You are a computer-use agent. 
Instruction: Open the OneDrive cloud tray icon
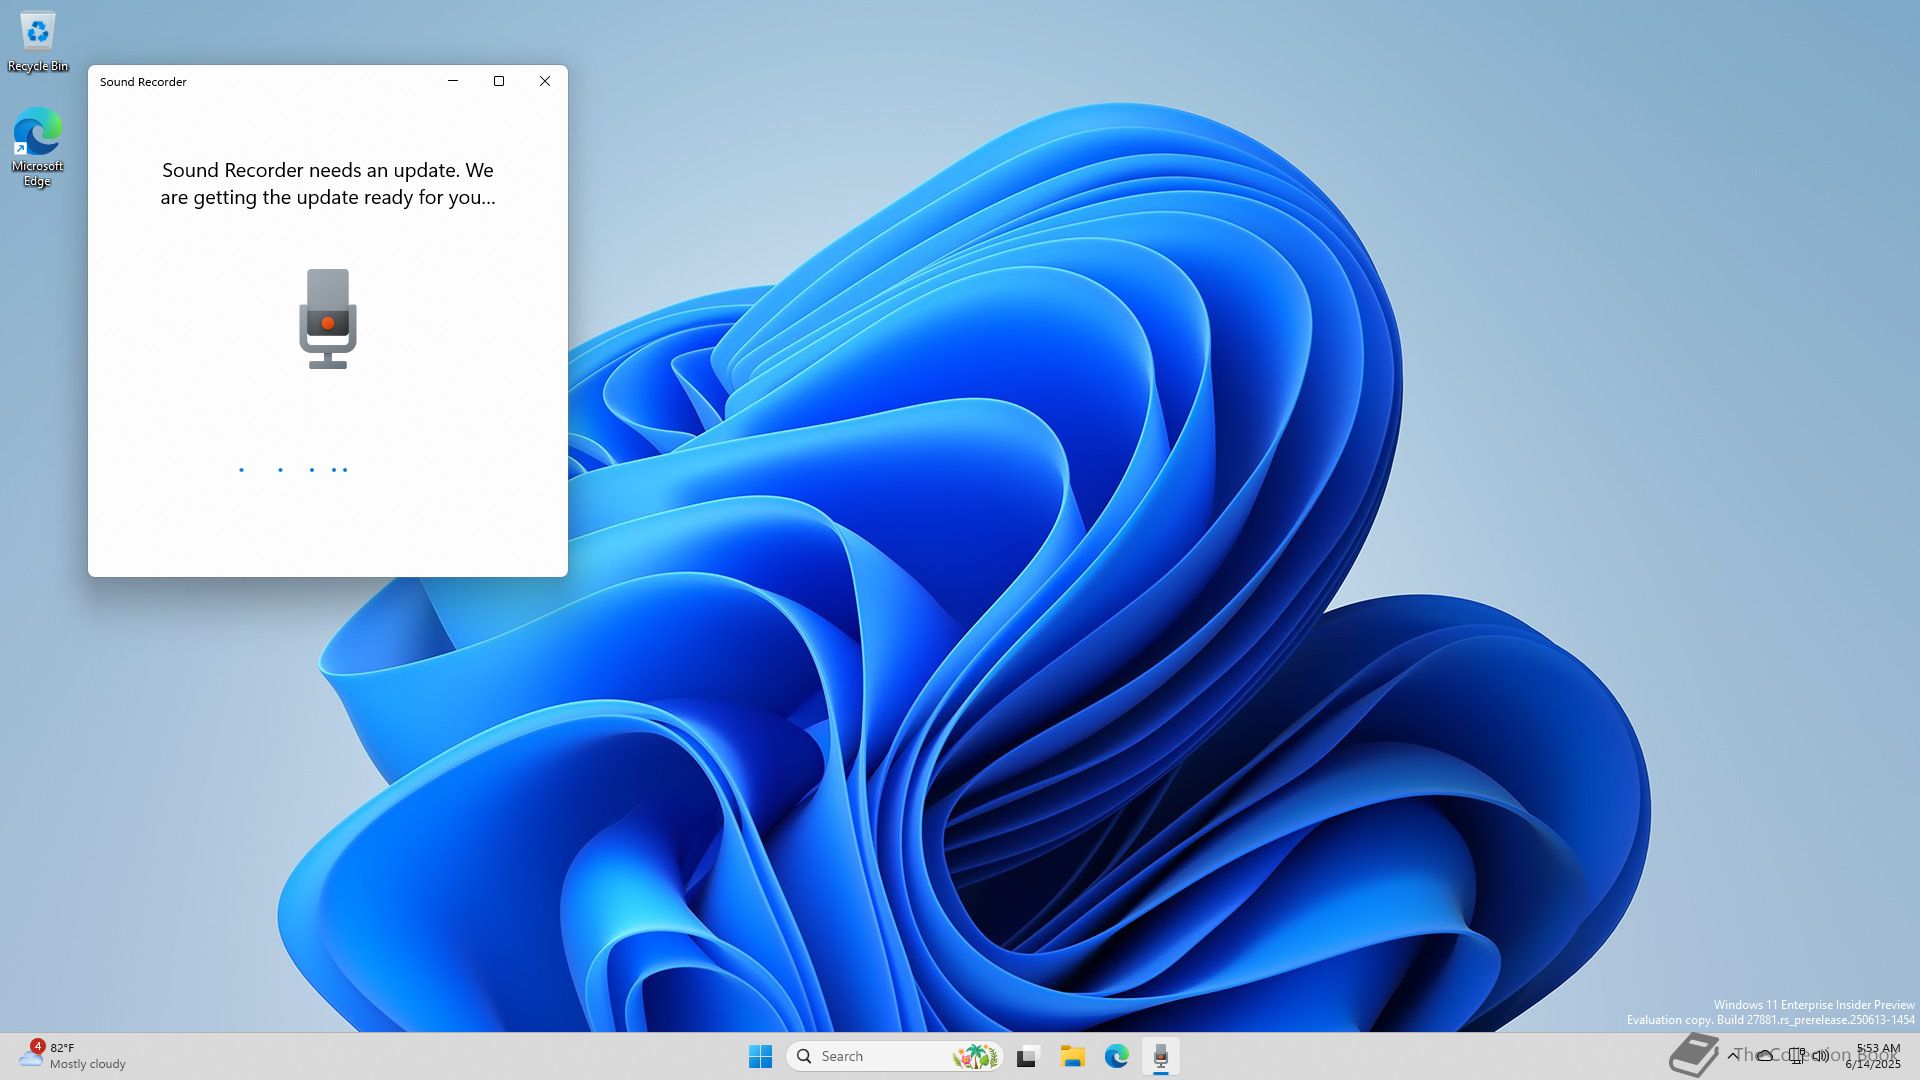pyautogui.click(x=1765, y=1055)
